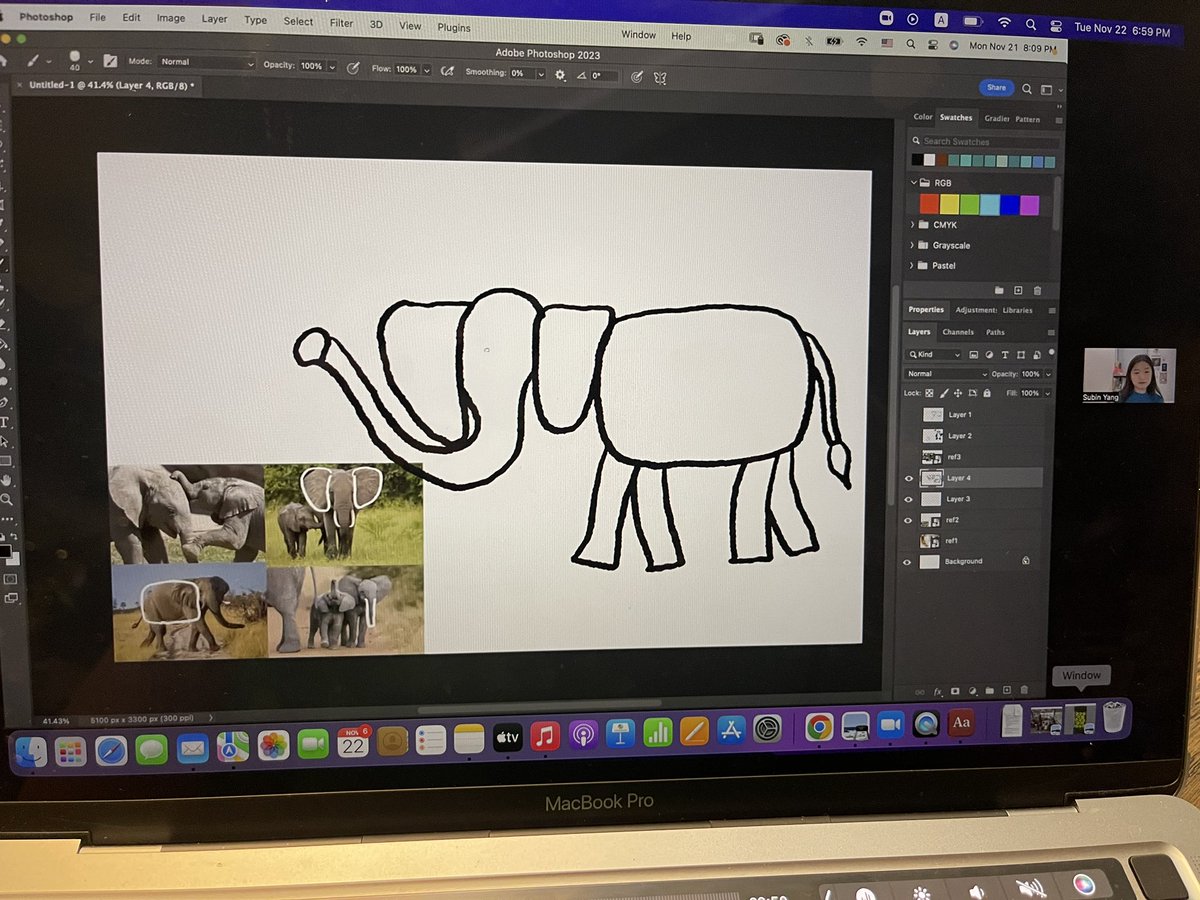Open Google Chrome from the Dock

820,729
